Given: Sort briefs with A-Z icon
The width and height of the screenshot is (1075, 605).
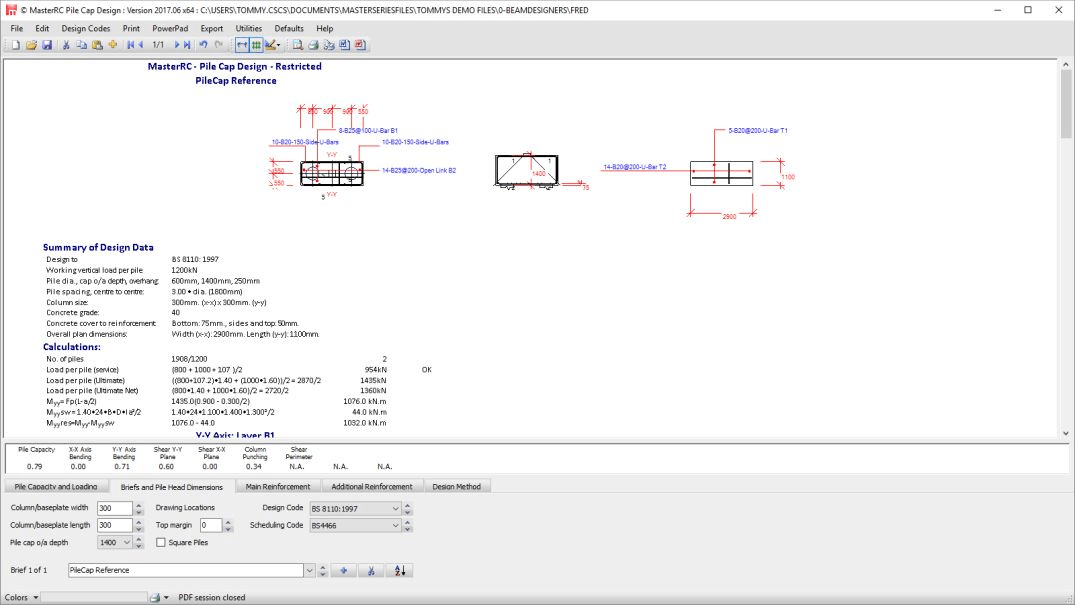Looking at the screenshot, I should [400, 571].
